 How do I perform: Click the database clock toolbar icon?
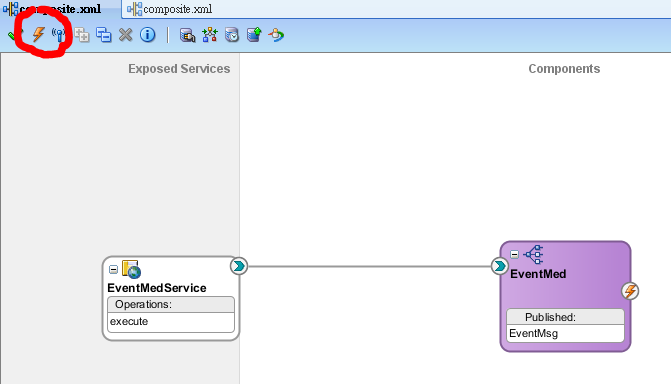232,35
